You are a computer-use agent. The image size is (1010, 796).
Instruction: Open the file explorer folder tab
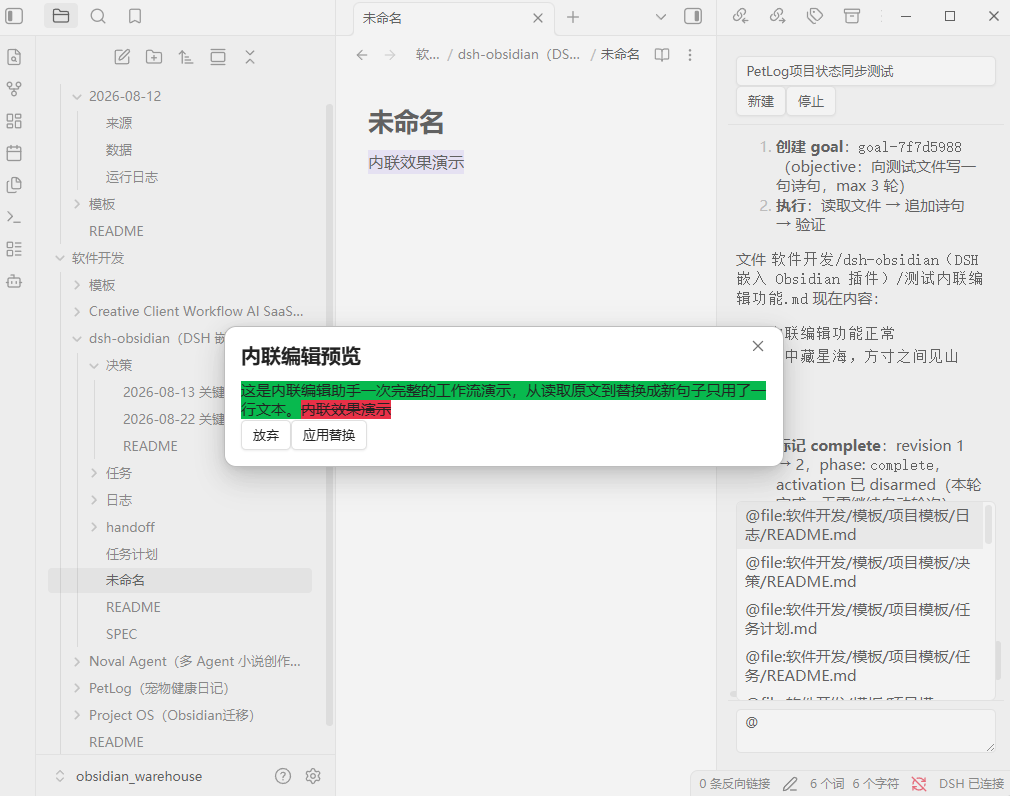click(61, 16)
